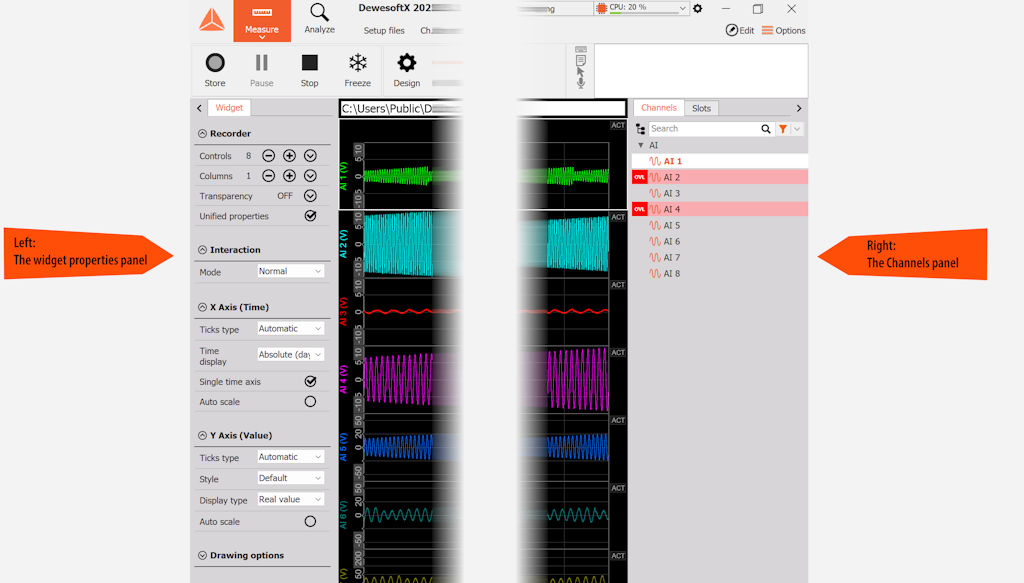The width and height of the screenshot is (1024, 583).
Task: Collapse the AI channel group
Action: (641, 145)
